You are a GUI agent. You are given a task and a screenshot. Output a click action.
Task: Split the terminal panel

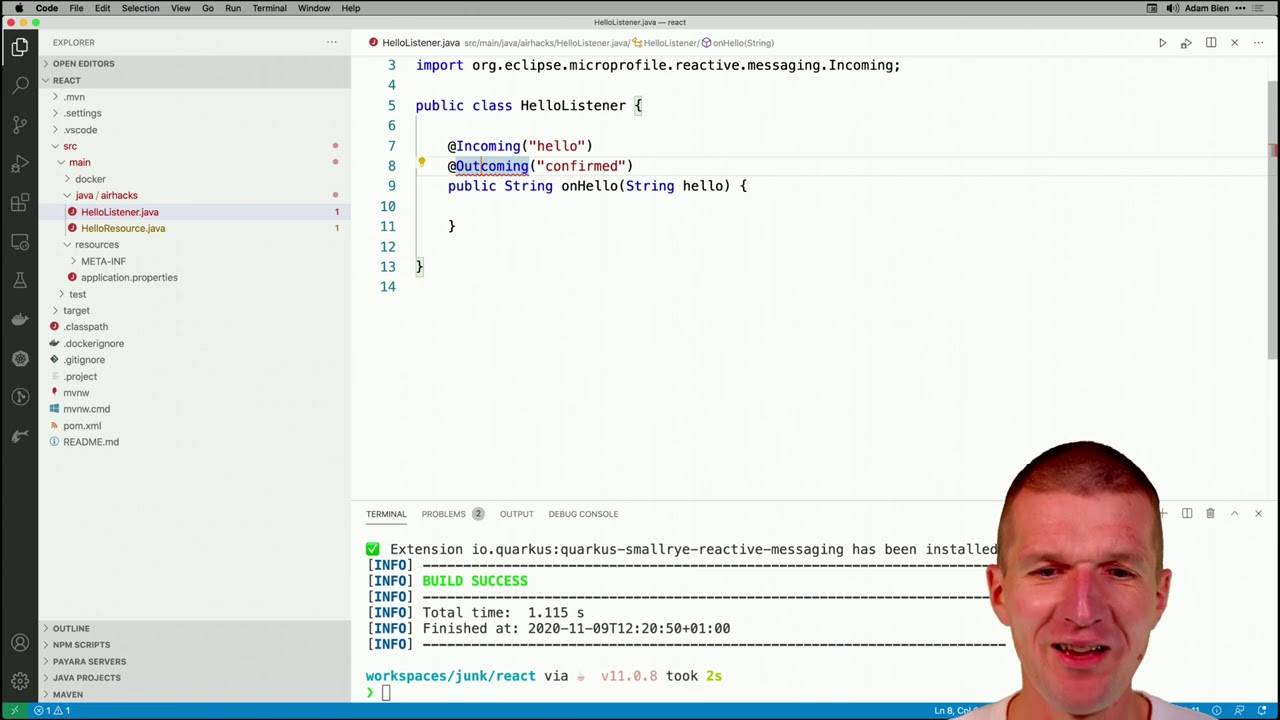1186,513
